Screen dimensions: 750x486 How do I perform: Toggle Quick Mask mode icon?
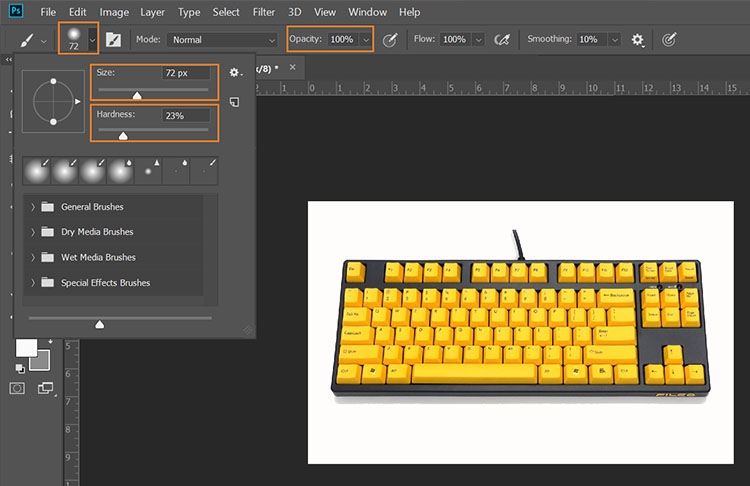(18, 387)
